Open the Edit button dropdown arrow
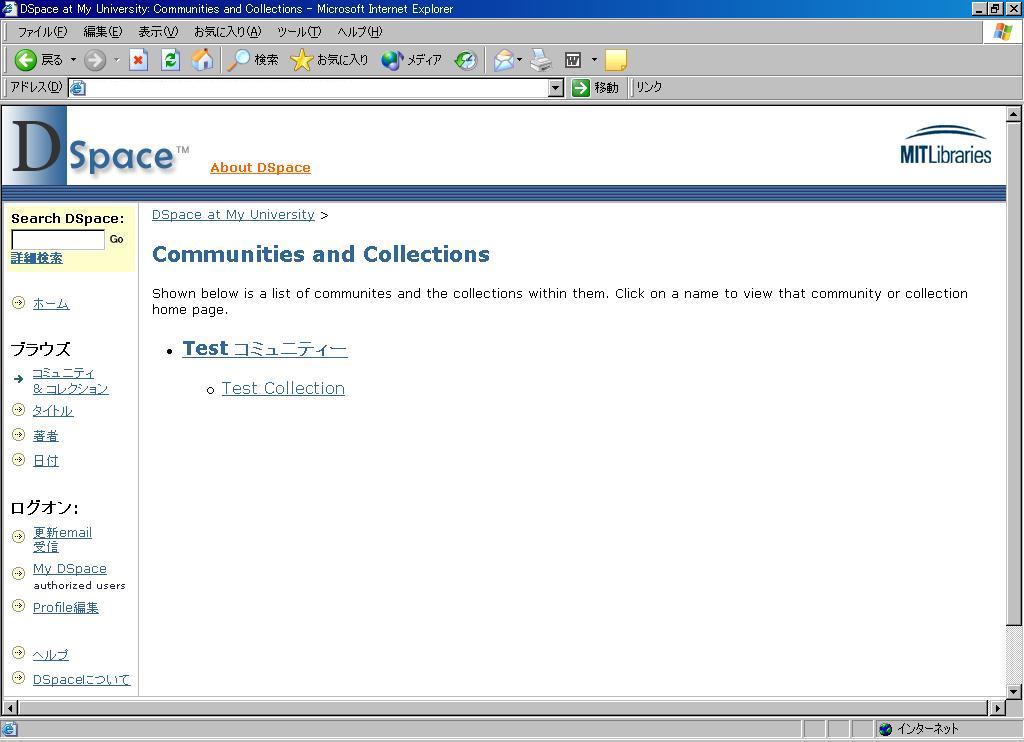The height and width of the screenshot is (742, 1024). (x=594, y=60)
